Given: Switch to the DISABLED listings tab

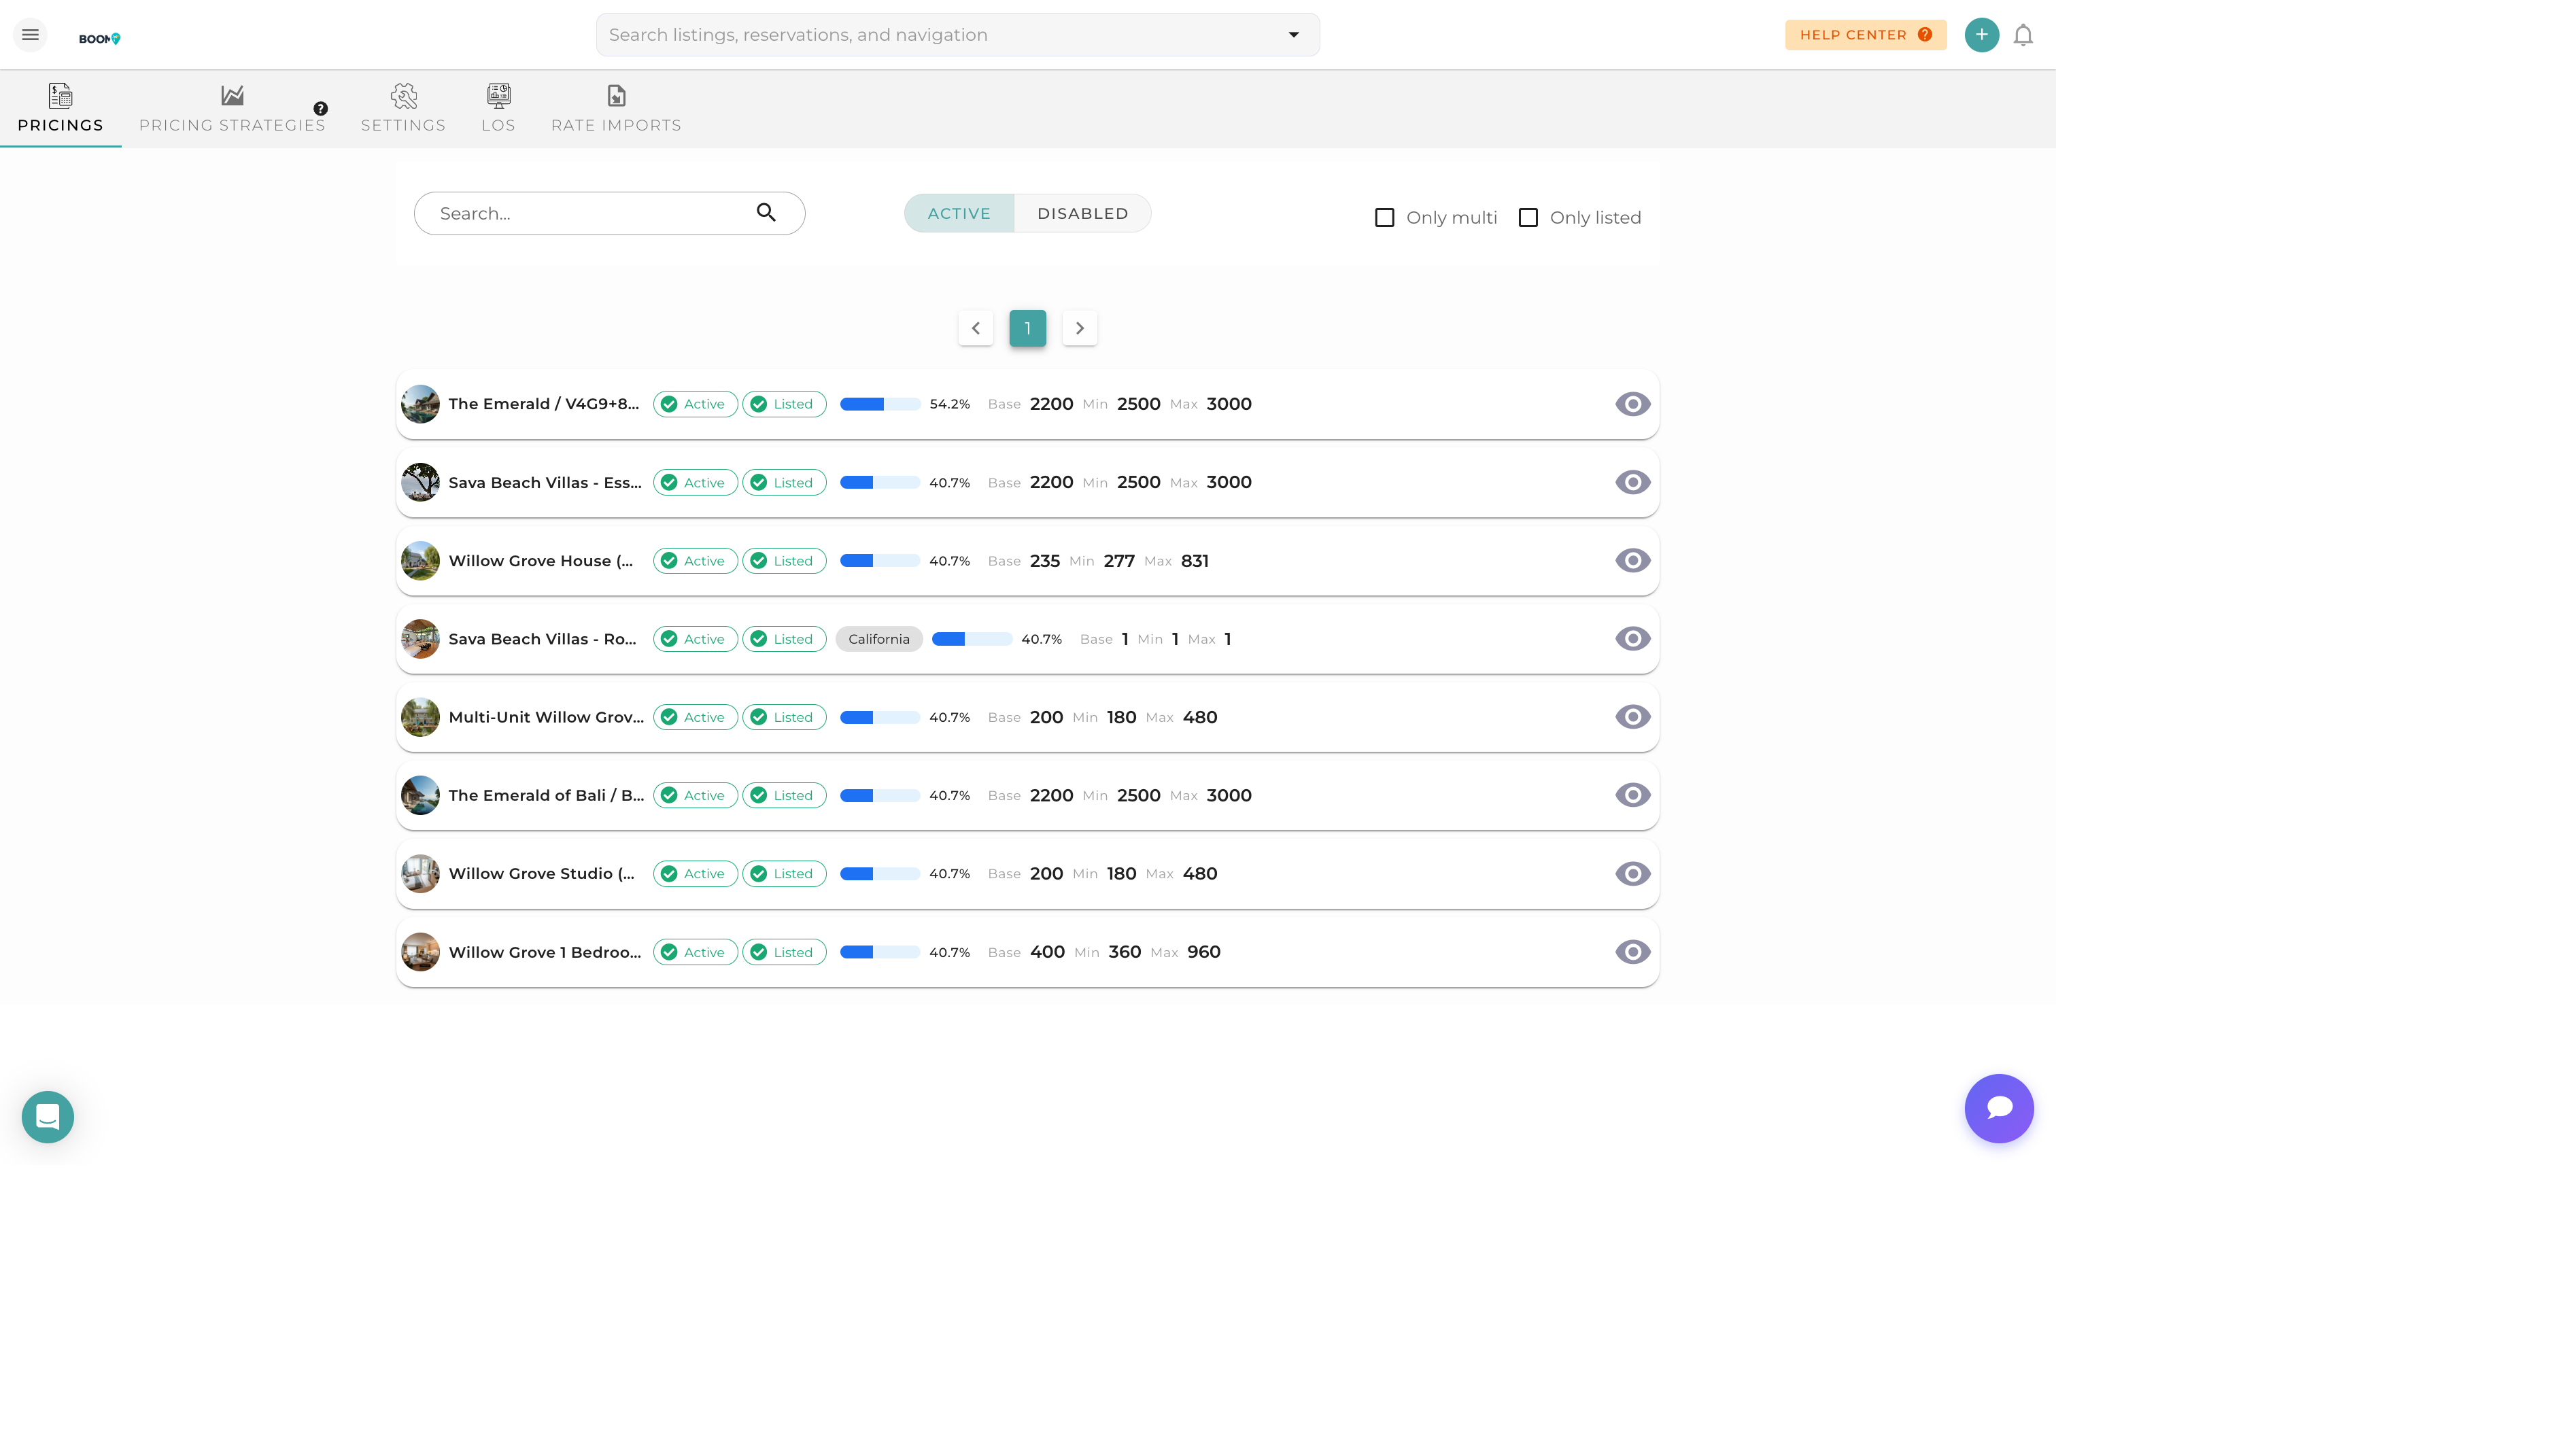Looking at the screenshot, I should [x=1082, y=213].
